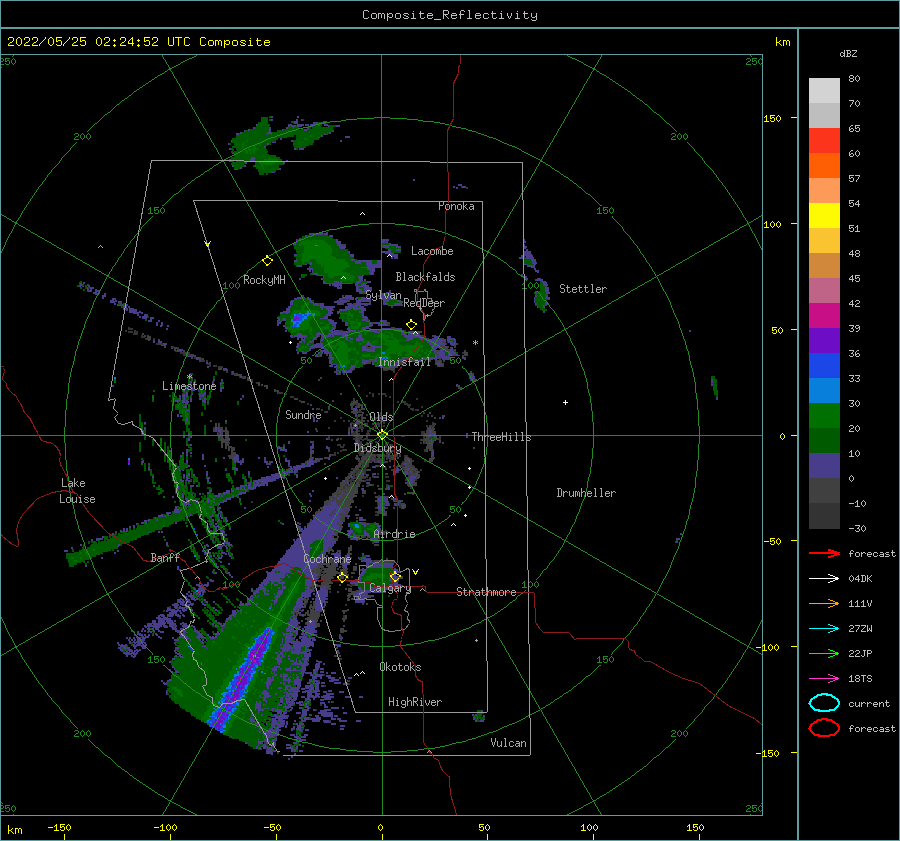The height and width of the screenshot is (841, 900).
Task: Click the light gray 70-80 dBZ swatch
Action: click(x=824, y=91)
